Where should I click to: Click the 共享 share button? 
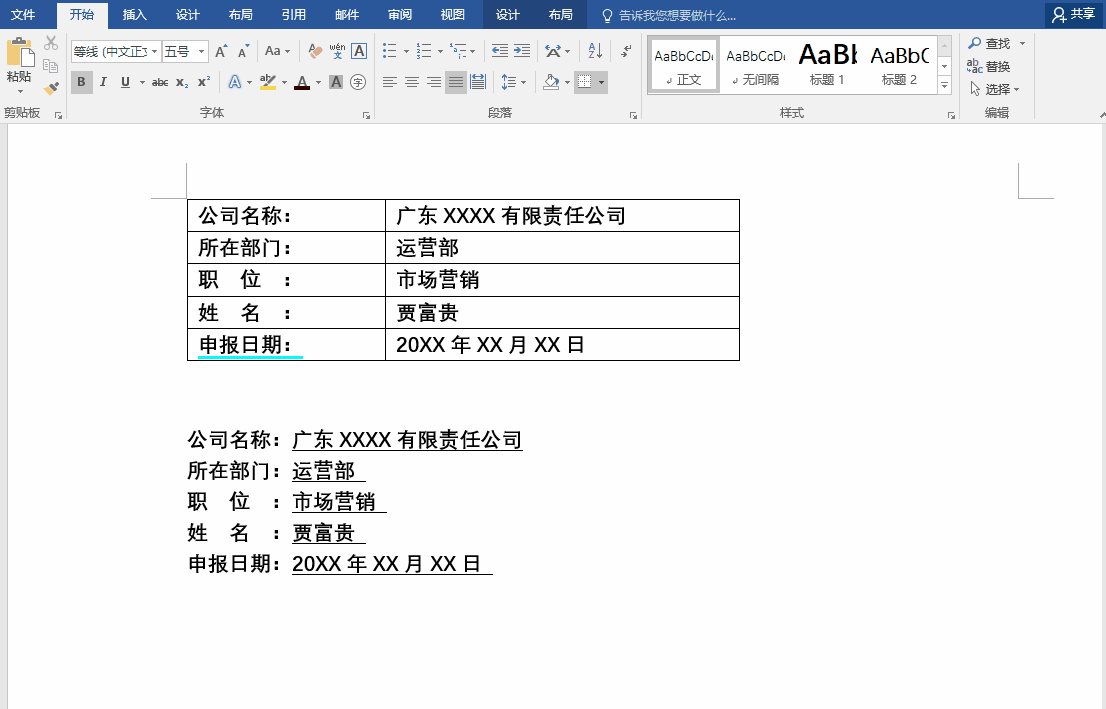[1074, 14]
